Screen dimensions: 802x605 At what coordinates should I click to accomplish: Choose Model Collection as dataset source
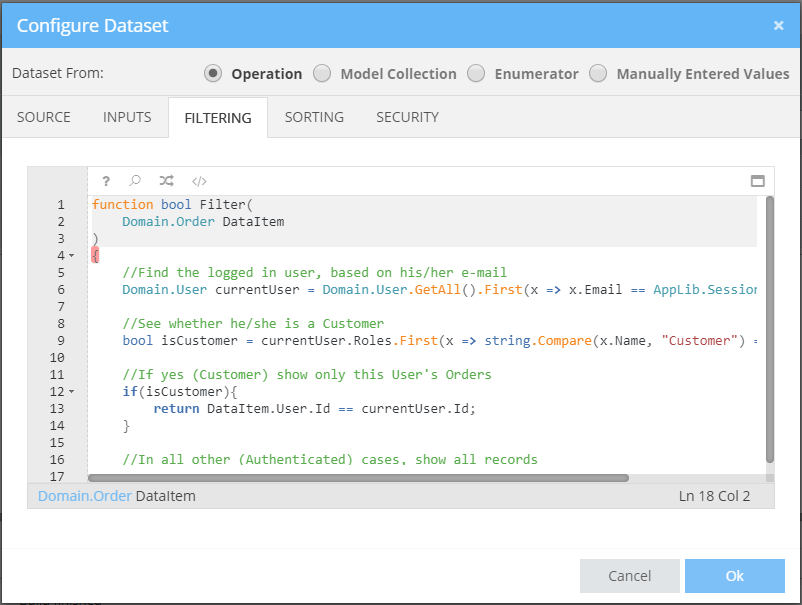tap(322, 73)
